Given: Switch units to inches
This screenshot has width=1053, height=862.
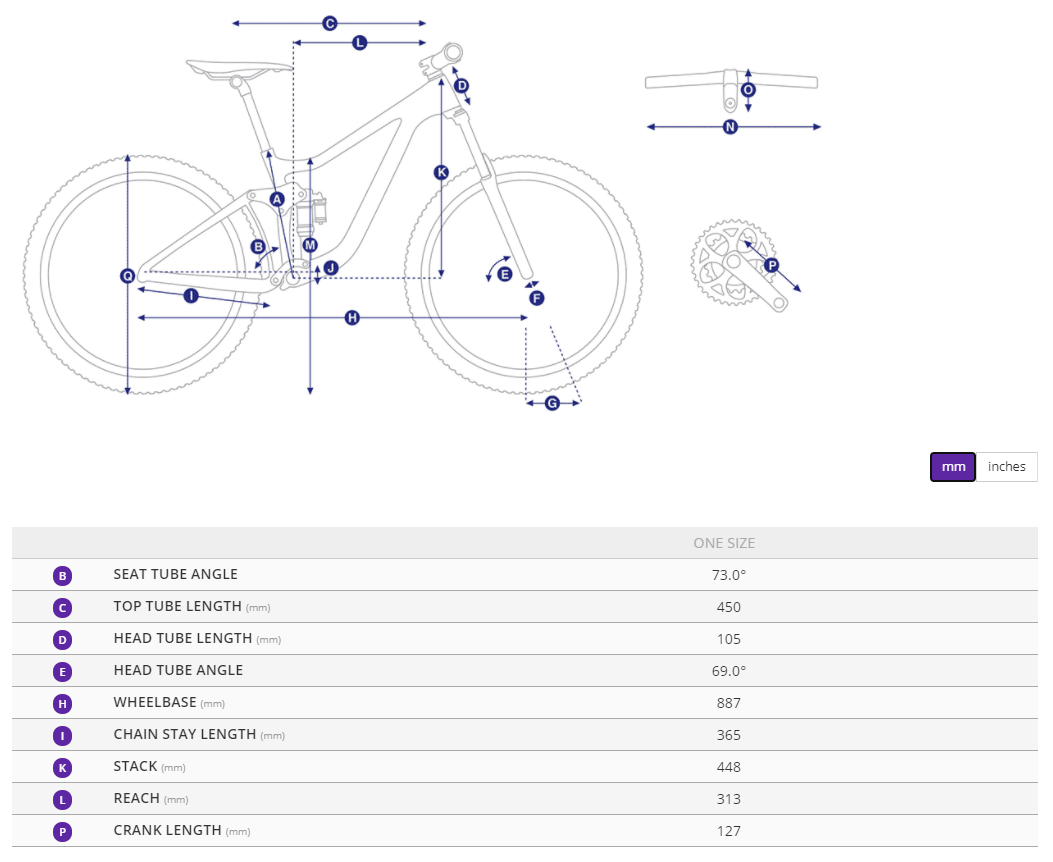Looking at the screenshot, I should click(1006, 467).
